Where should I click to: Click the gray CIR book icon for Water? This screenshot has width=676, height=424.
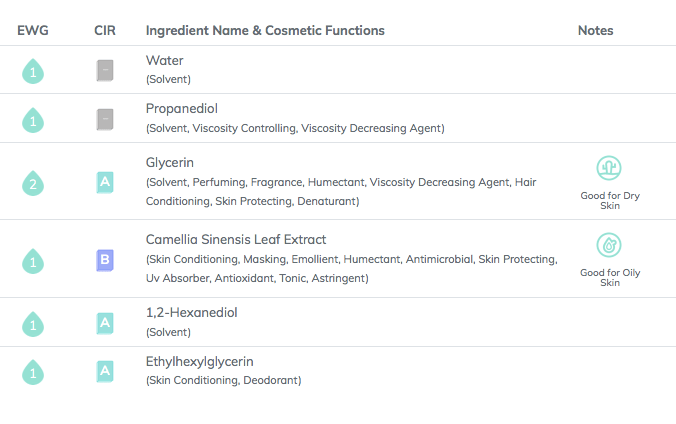point(105,71)
